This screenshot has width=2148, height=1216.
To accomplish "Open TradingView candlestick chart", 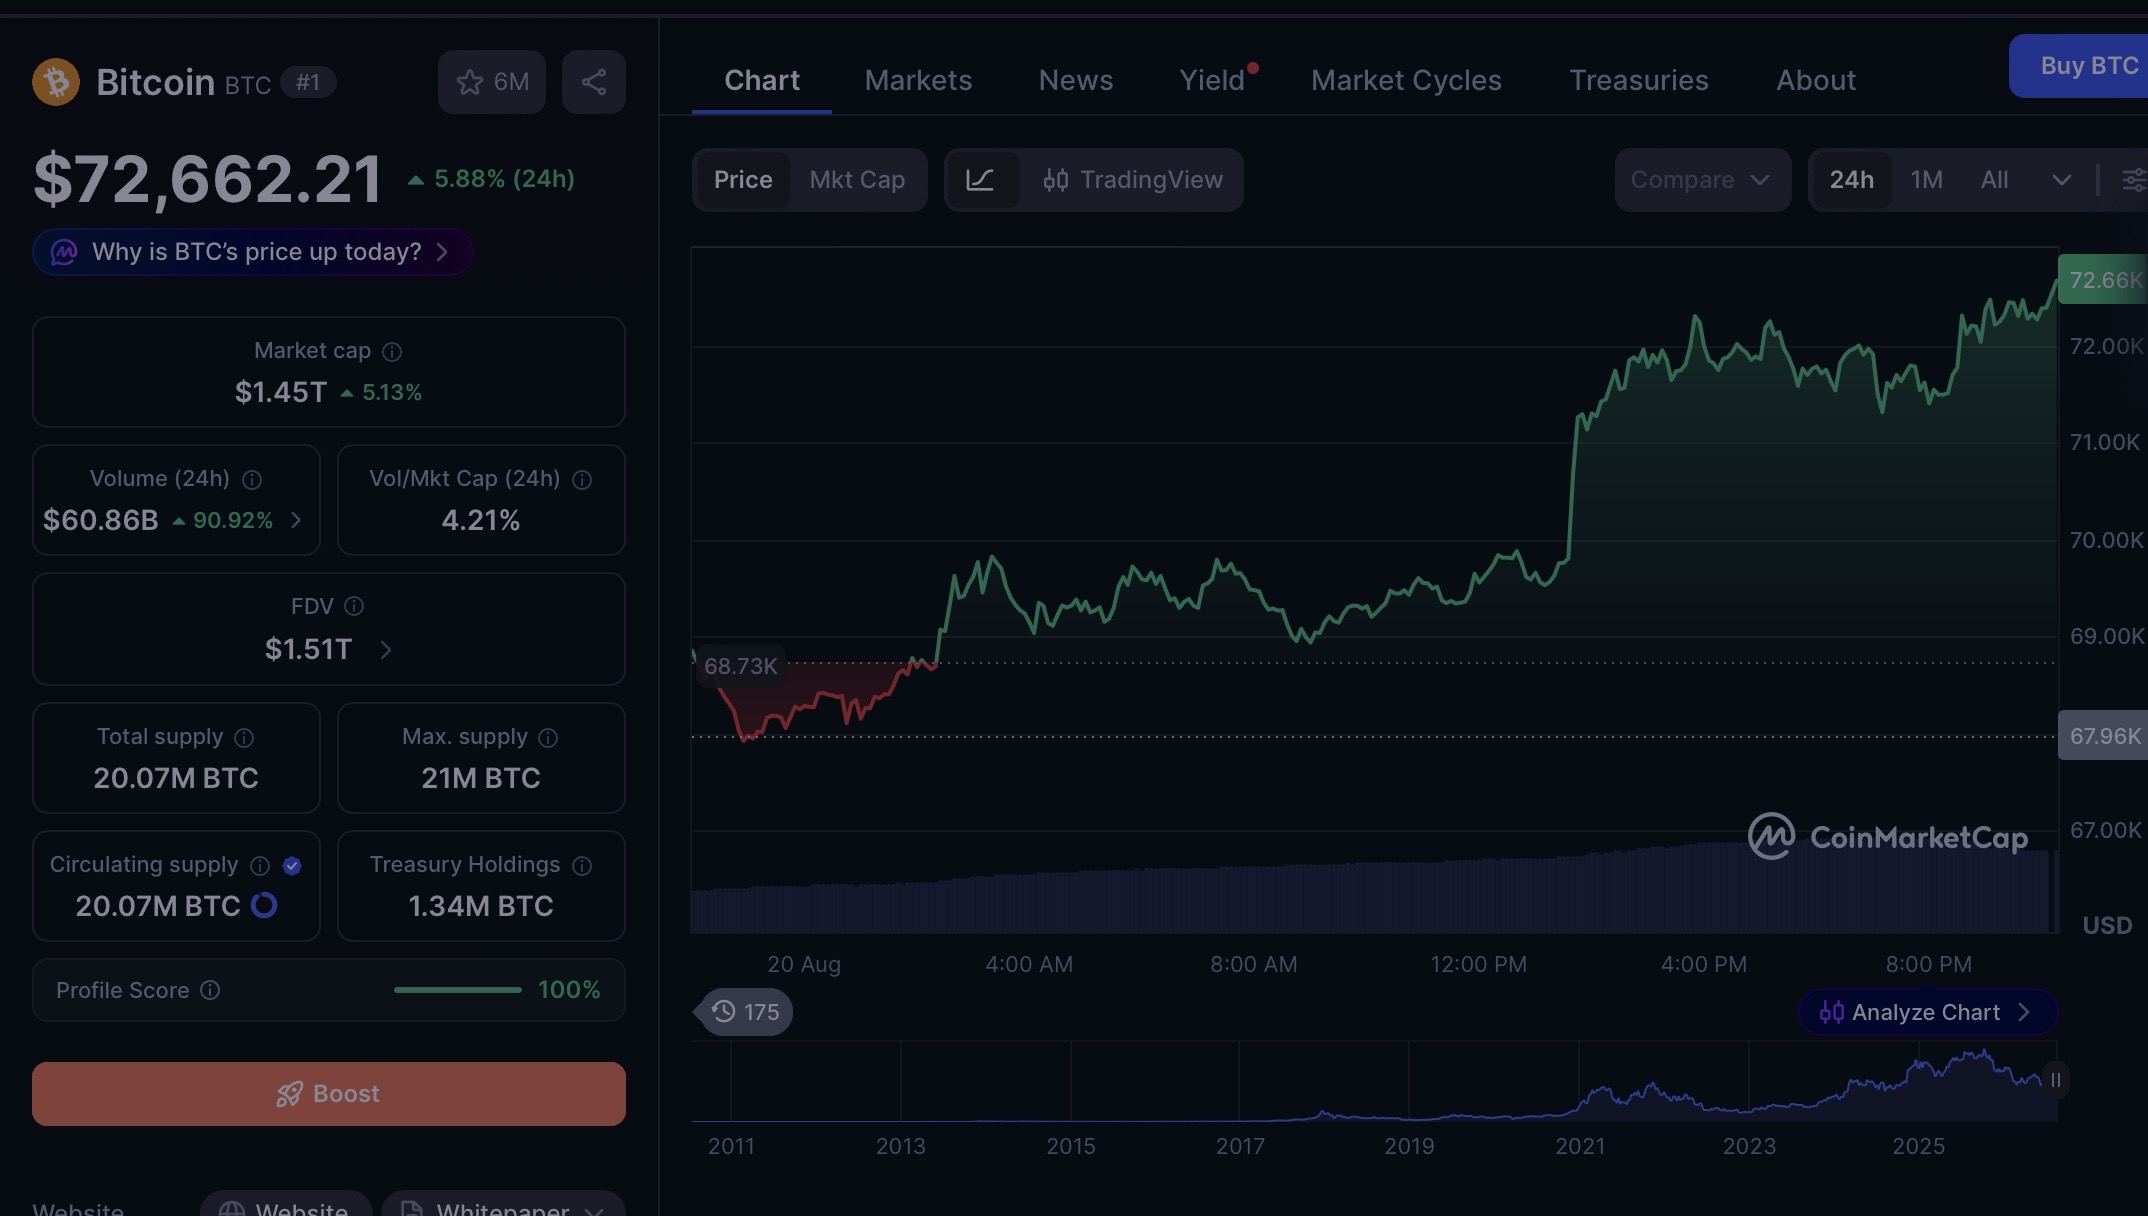I will coord(1132,180).
